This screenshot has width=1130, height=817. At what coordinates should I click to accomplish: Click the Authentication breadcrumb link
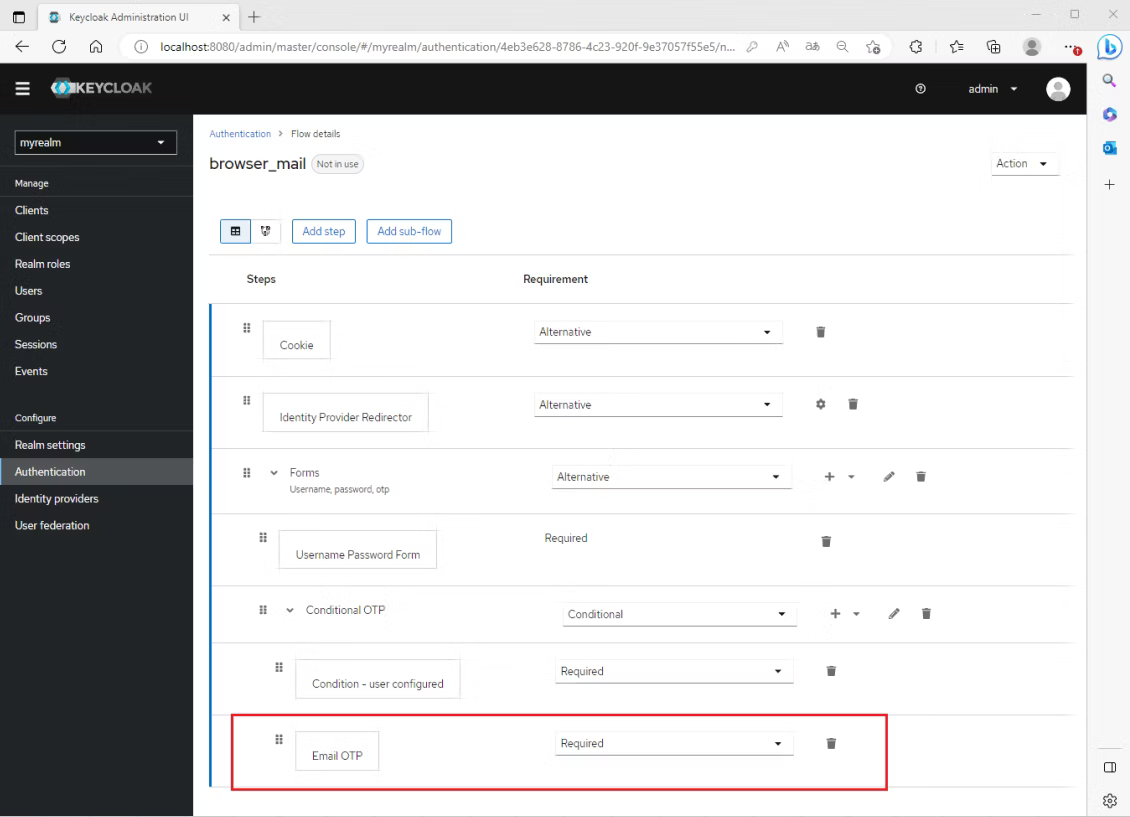pos(240,134)
